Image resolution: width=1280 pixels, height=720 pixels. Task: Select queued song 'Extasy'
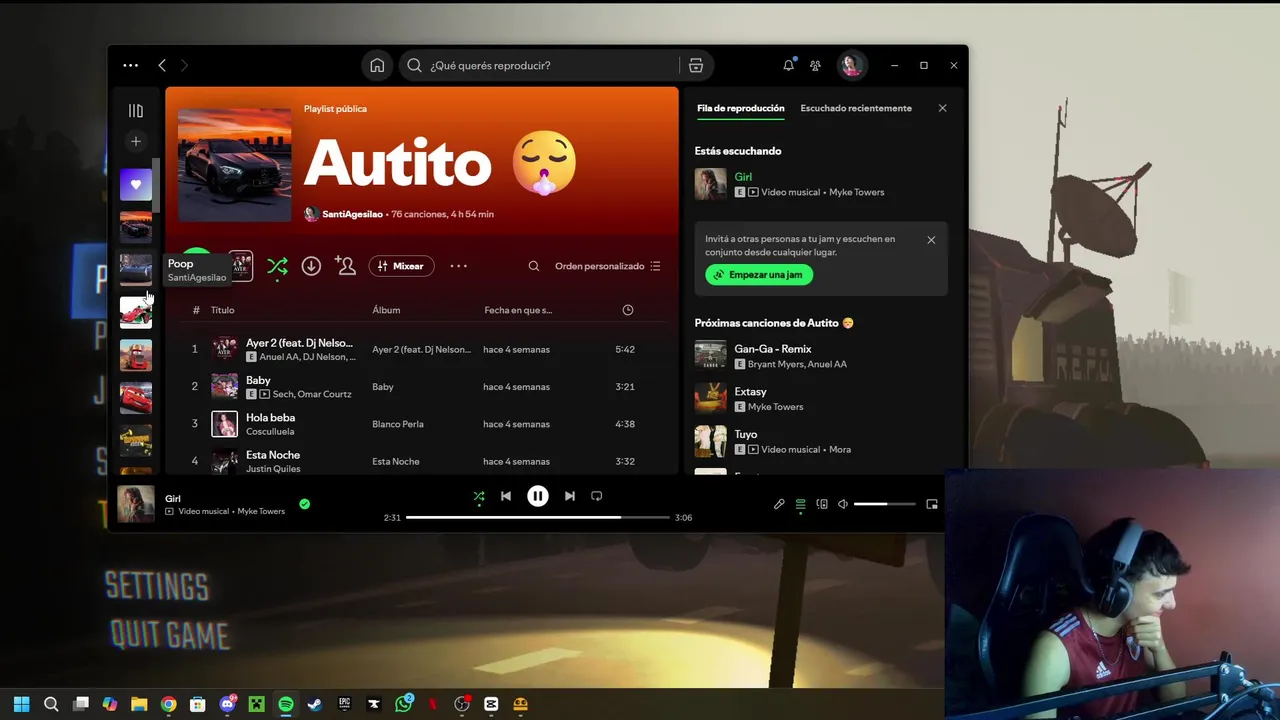[820, 398]
